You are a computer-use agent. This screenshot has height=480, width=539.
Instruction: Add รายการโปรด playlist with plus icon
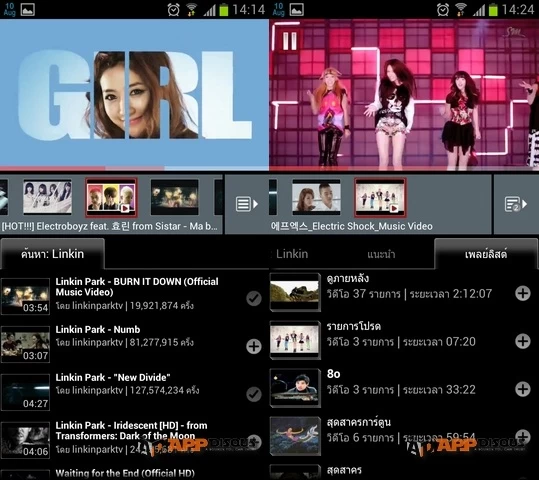522,341
